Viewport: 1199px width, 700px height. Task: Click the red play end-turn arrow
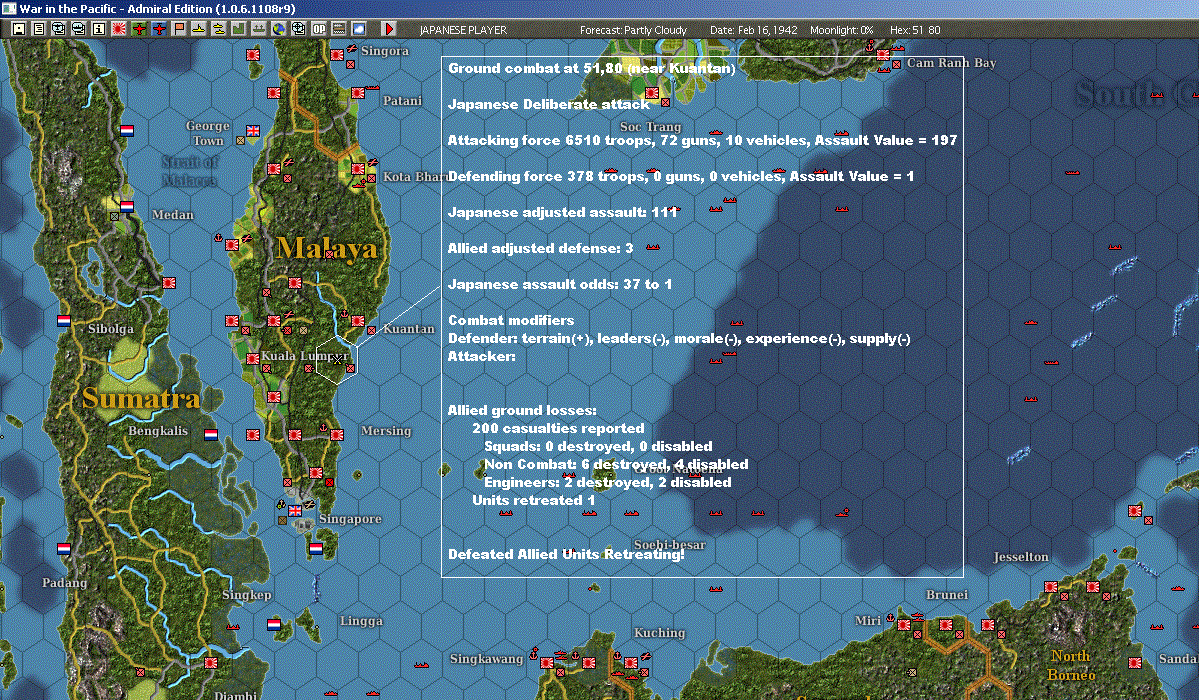388,29
